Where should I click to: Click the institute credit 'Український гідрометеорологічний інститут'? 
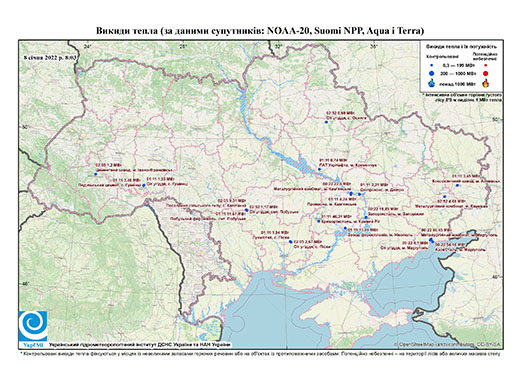pyautogui.click(x=140, y=345)
